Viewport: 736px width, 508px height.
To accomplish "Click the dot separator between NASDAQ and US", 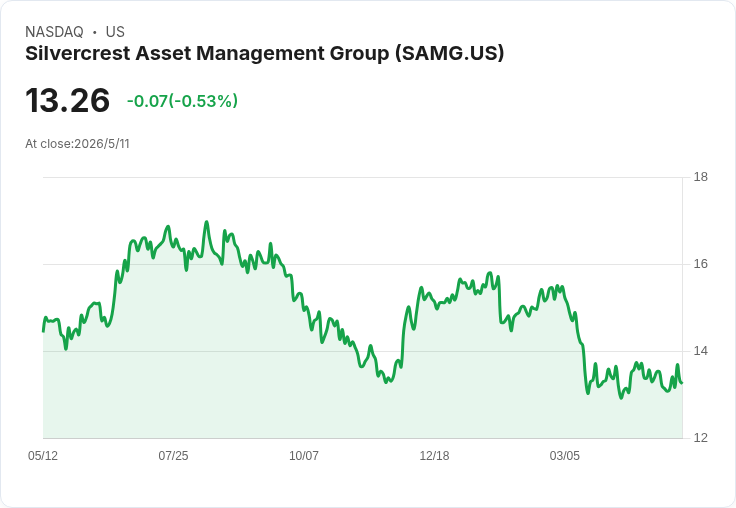I will point(95,32).
